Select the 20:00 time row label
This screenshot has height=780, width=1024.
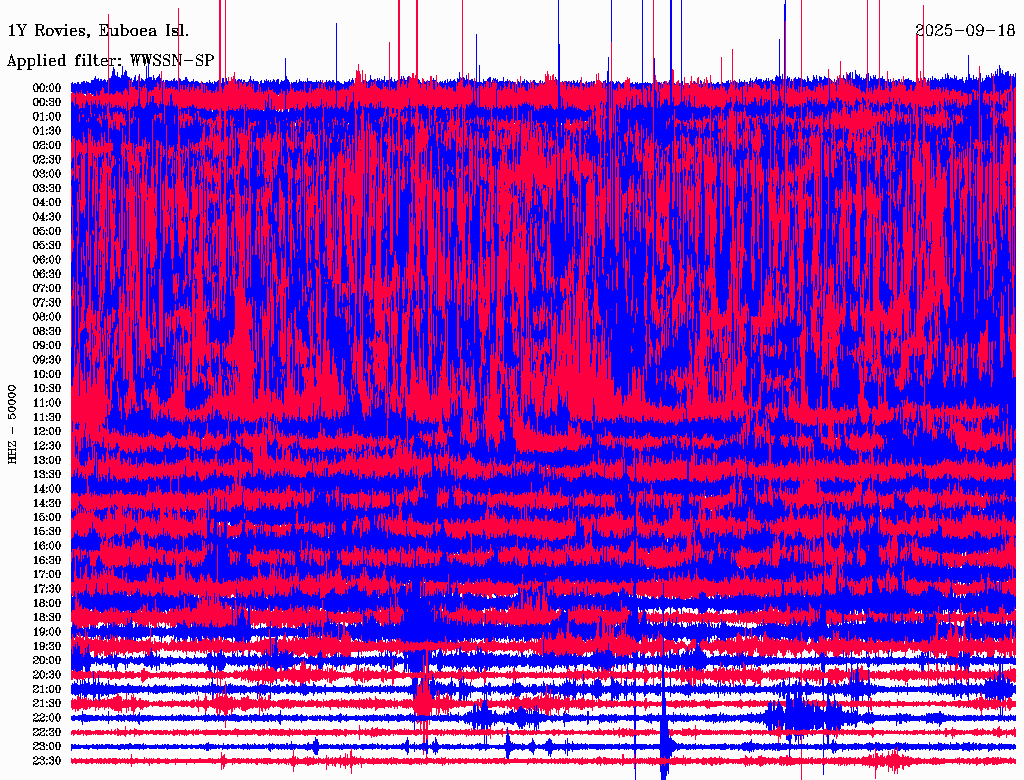(47, 661)
